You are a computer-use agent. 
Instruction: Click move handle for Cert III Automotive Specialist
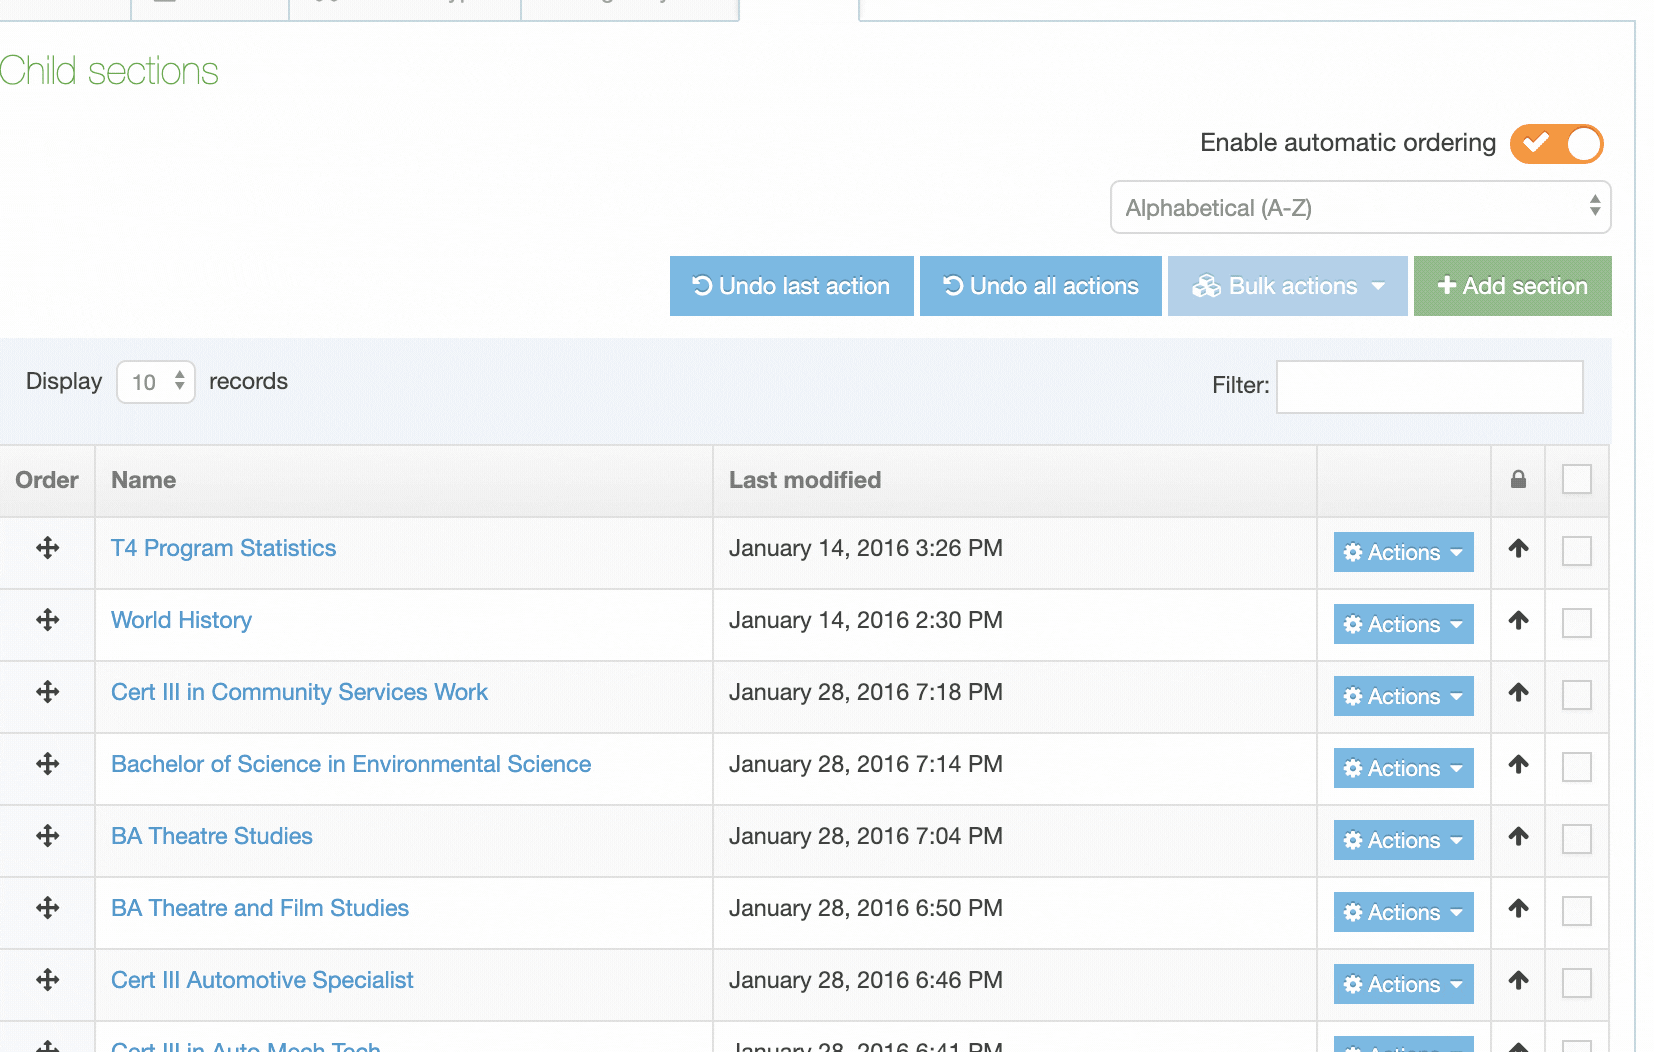pos(47,980)
